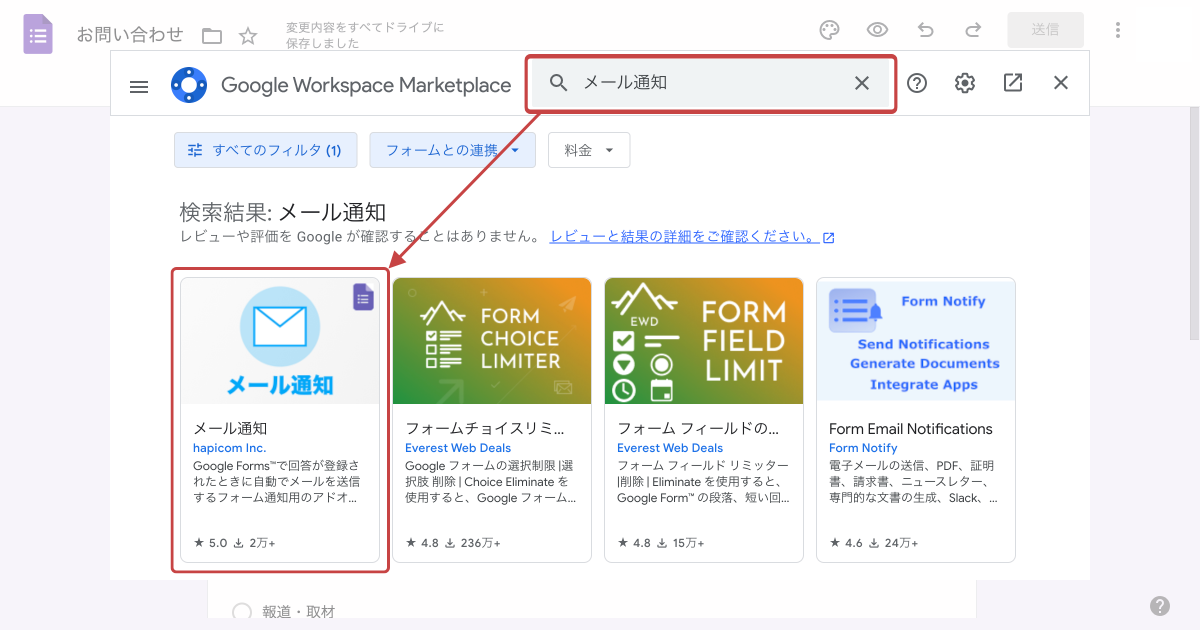1200x630 pixels.
Task: Open Marketplace in a new window
Action: point(1013,83)
